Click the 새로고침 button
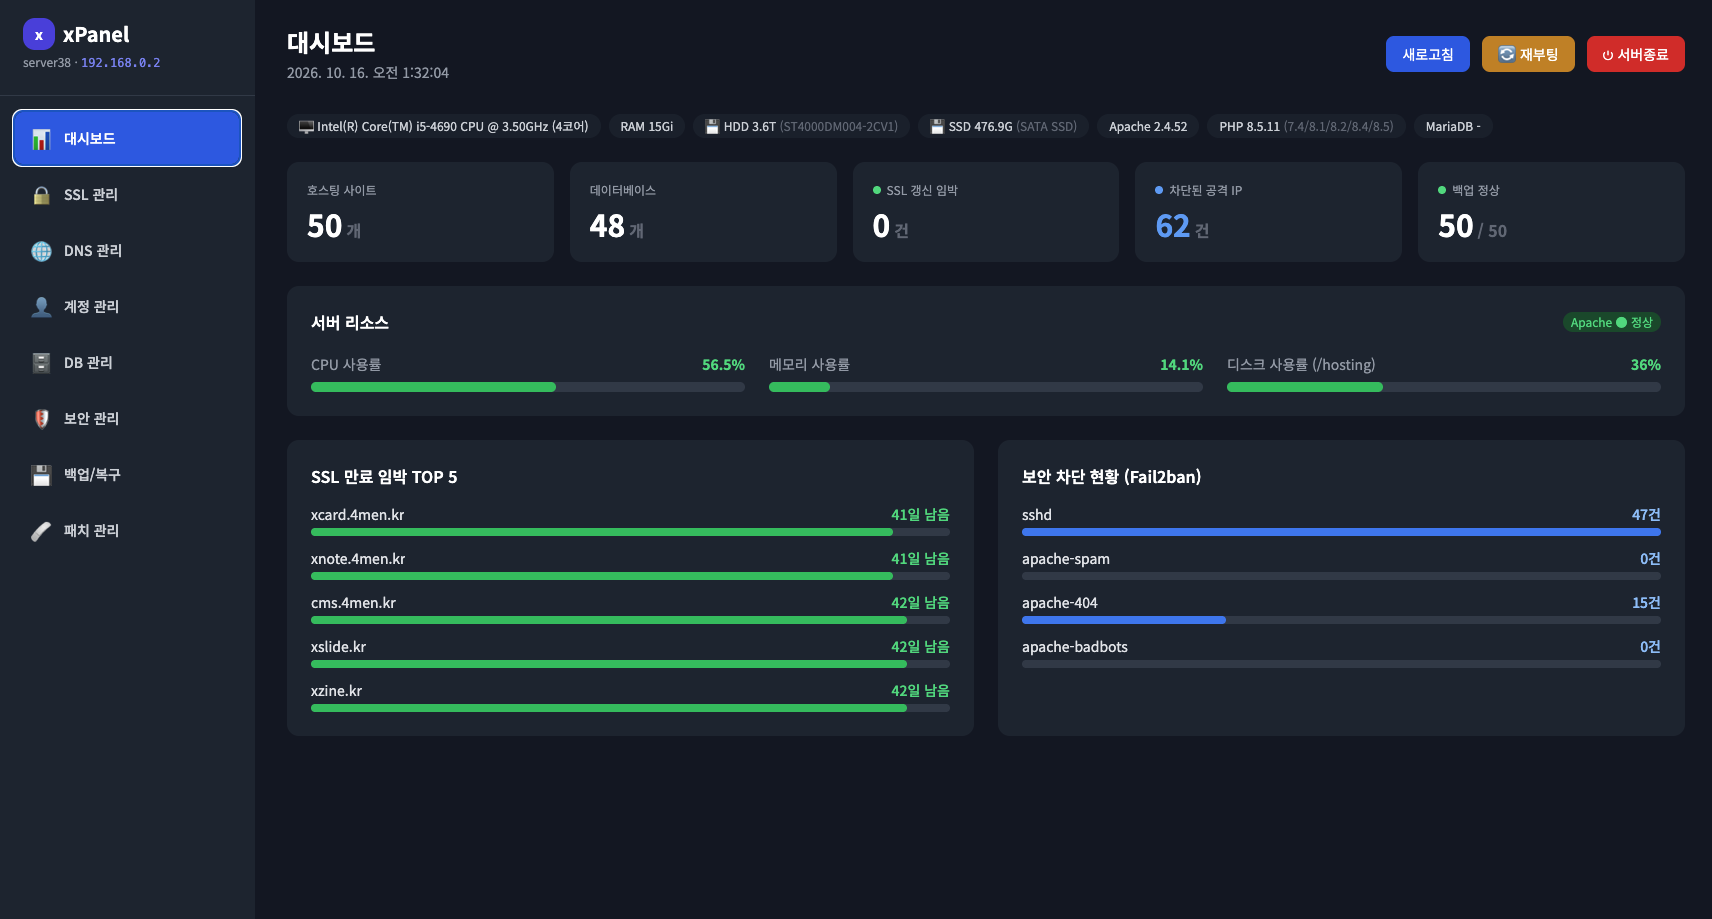The height and width of the screenshot is (919, 1712). pos(1427,54)
